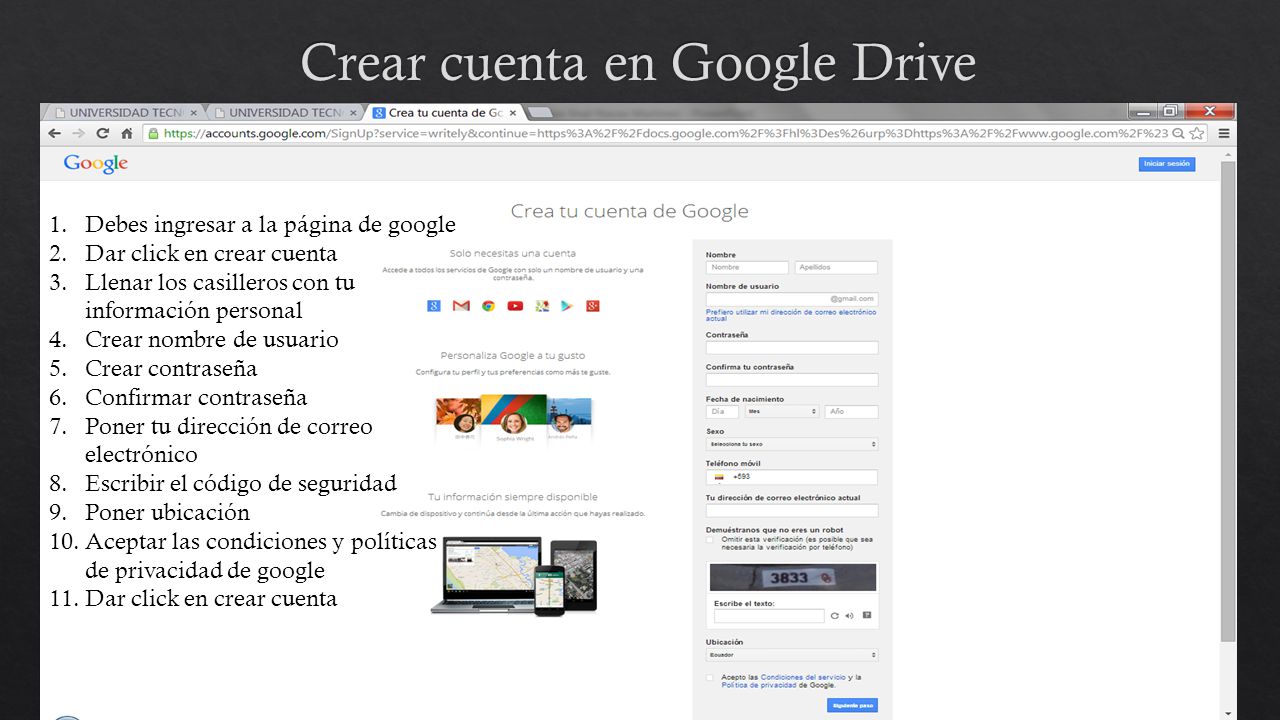Open a new tab button
Viewport: 1280px width, 720px height.
539,112
